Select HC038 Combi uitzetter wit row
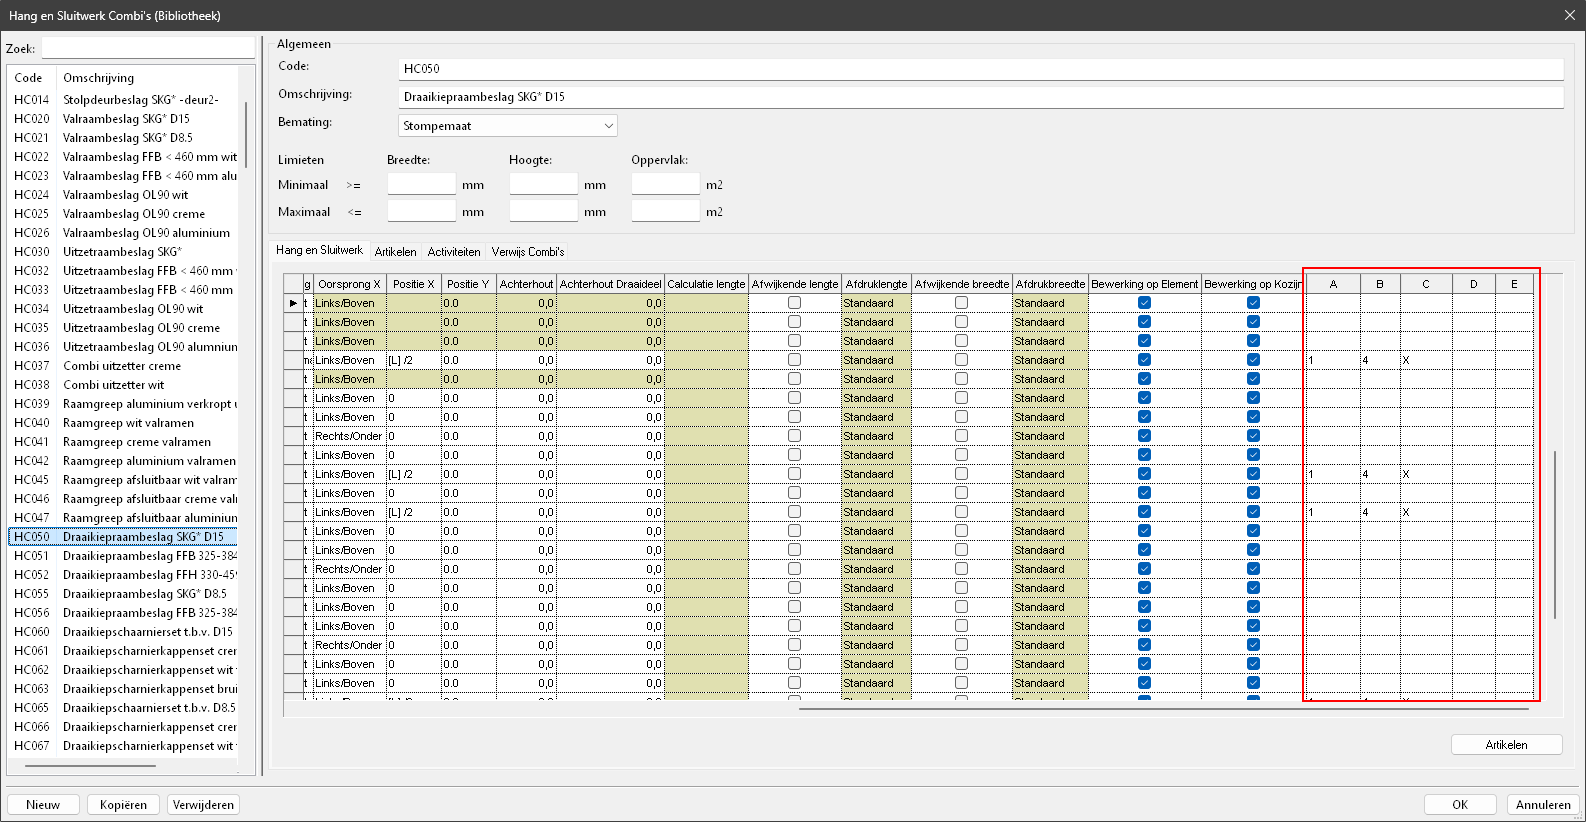Viewport: 1586px width, 822px height. (x=124, y=385)
